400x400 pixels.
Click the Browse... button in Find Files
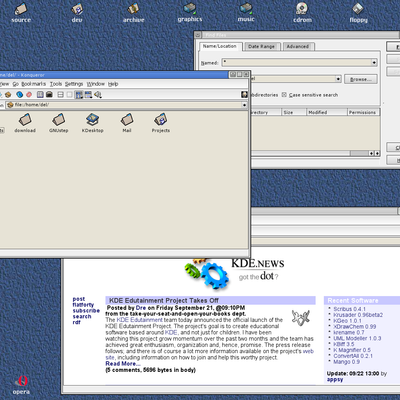coord(361,79)
